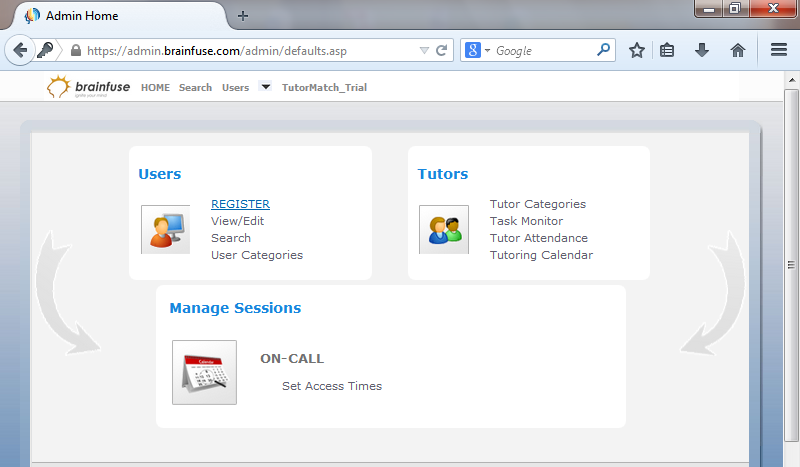The width and height of the screenshot is (800, 467).
Task: Click the scrollbar up arrow
Action: pyautogui.click(x=791, y=80)
